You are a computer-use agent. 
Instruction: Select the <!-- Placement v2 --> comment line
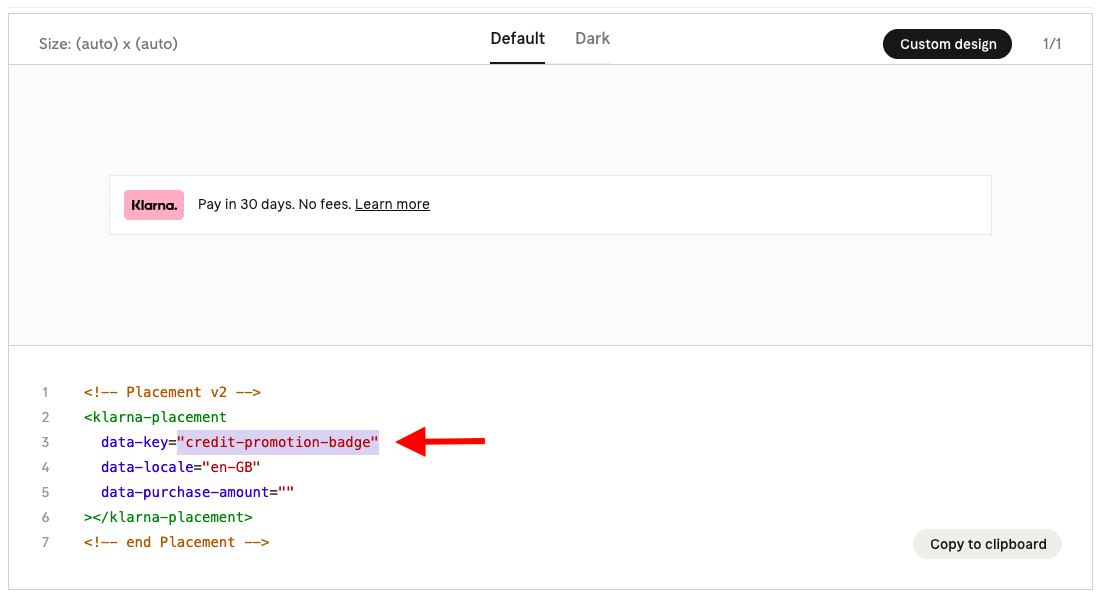[172, 392]
